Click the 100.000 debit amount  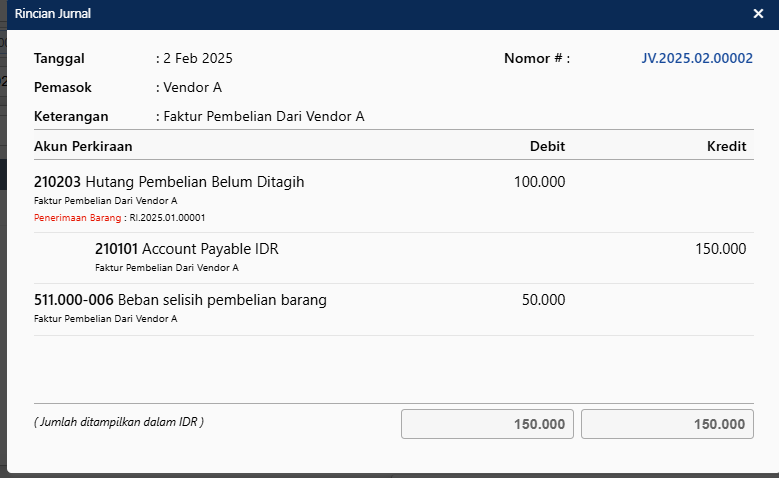[x=539, y=182]
